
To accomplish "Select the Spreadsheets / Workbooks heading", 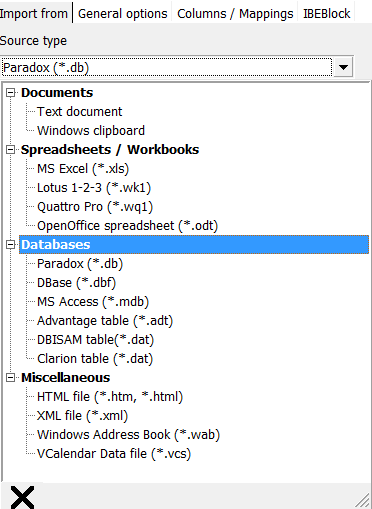I will coord(110,150).
